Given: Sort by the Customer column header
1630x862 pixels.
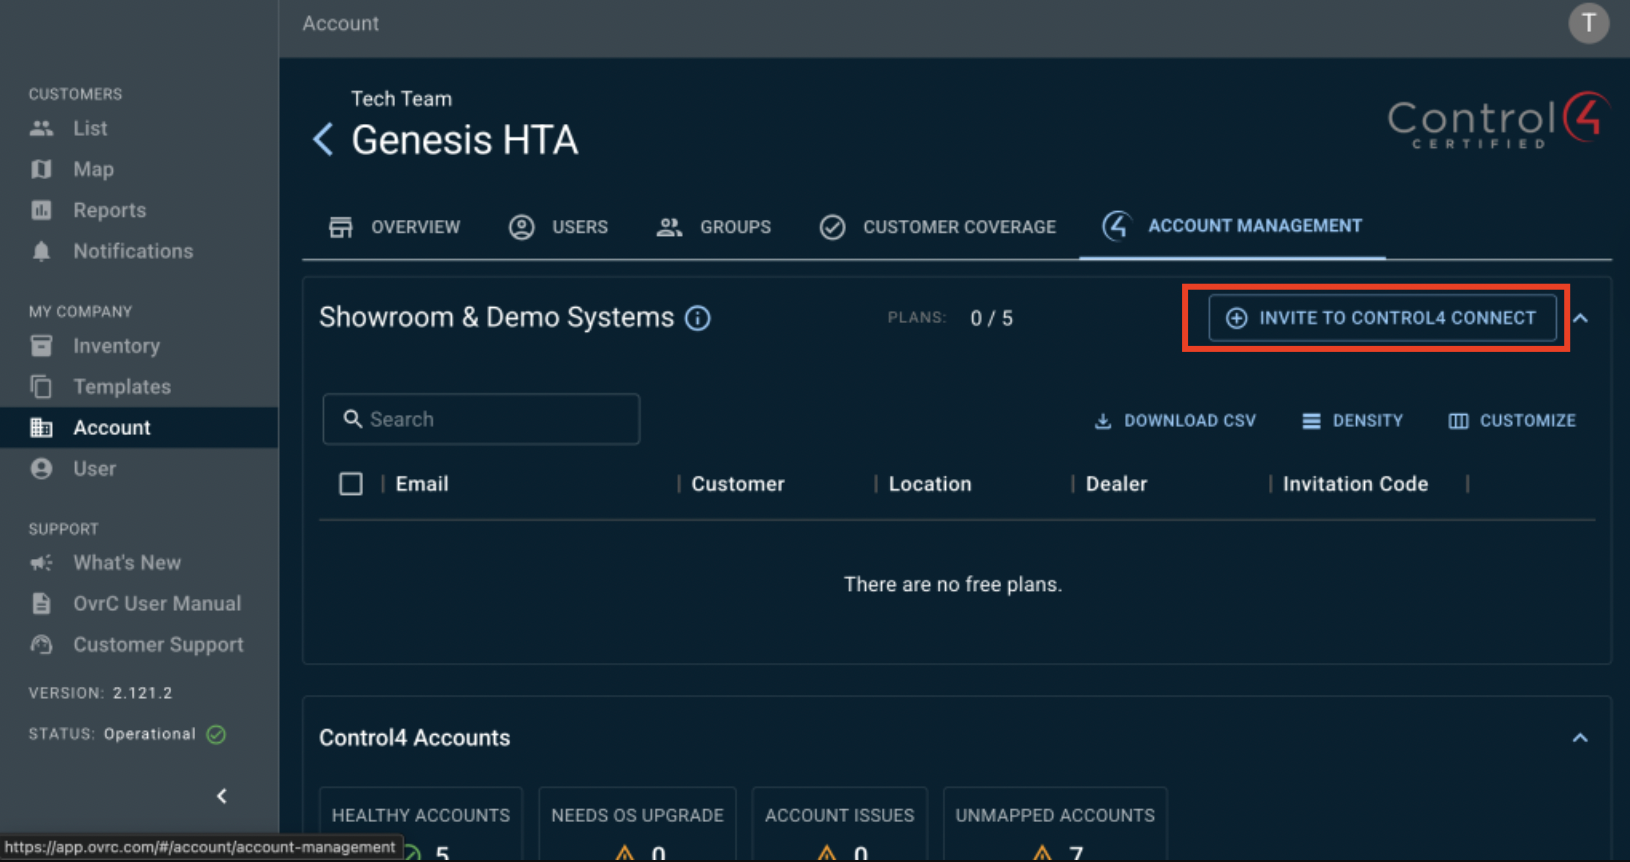Looking at the screenshot, I should pyautogui.click(x=738, y=484).
